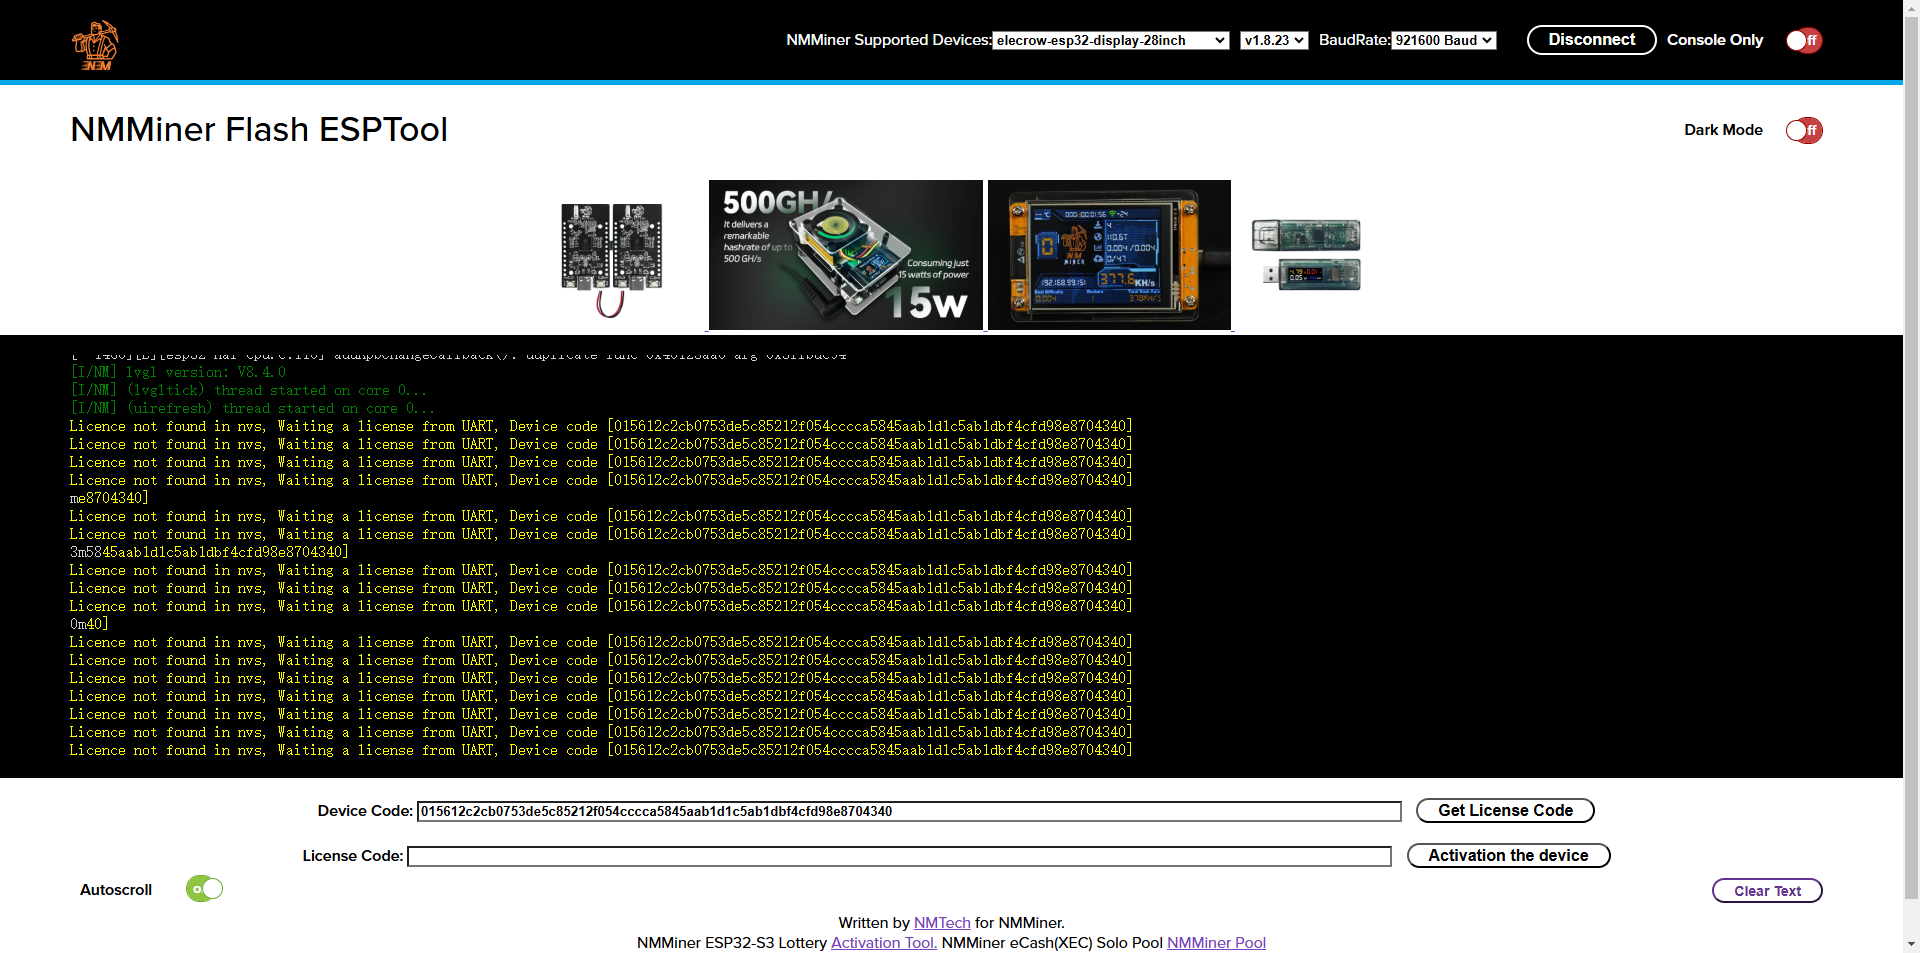Click the Device Code input field
This screenshot has height=953, width=1920.
(x=908, y=812)
